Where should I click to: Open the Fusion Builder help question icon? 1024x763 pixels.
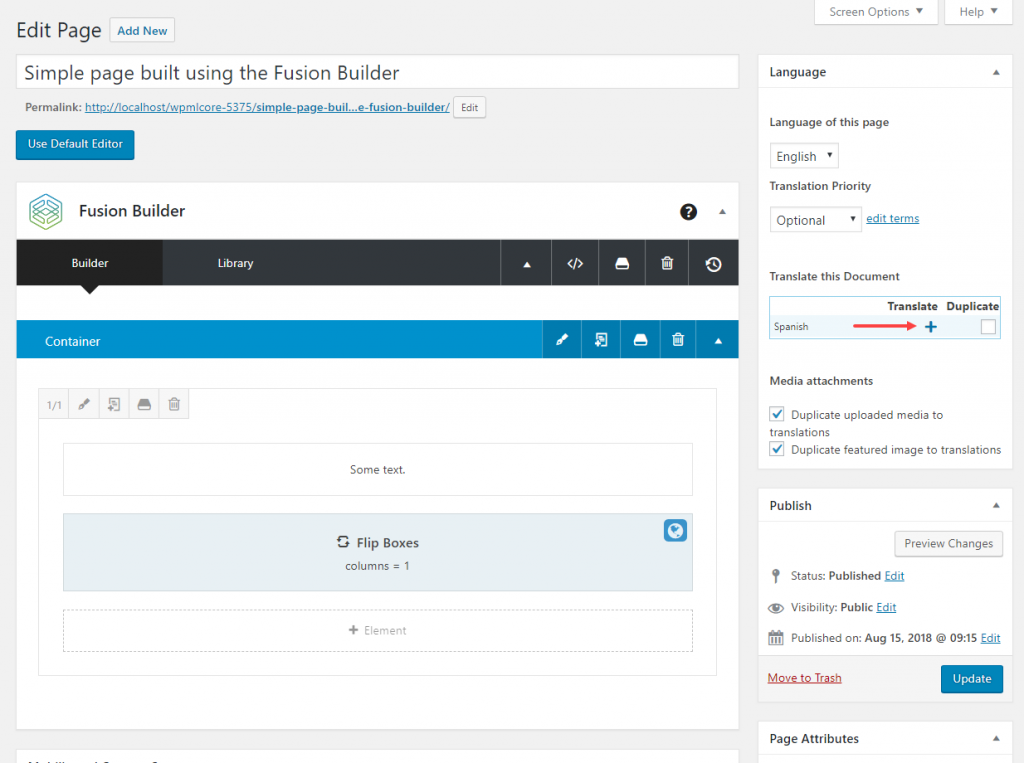pyautogui.click(x=688, y=212)
